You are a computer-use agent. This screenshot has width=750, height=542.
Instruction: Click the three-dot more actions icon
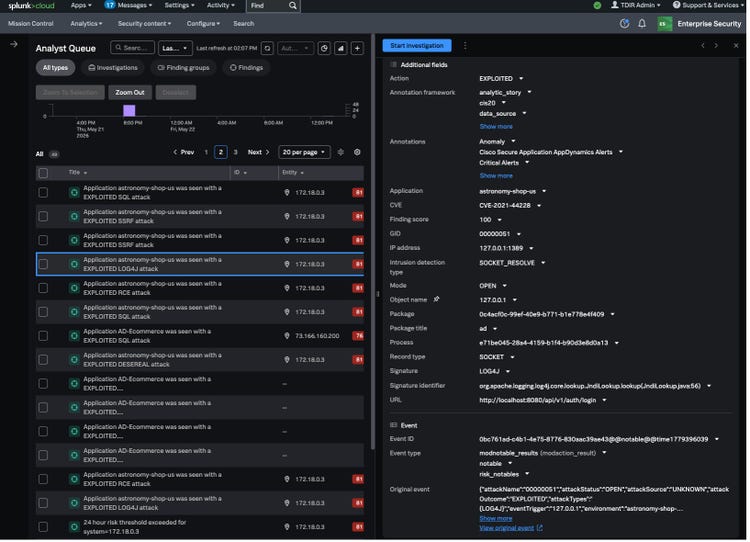click(466, 45)
